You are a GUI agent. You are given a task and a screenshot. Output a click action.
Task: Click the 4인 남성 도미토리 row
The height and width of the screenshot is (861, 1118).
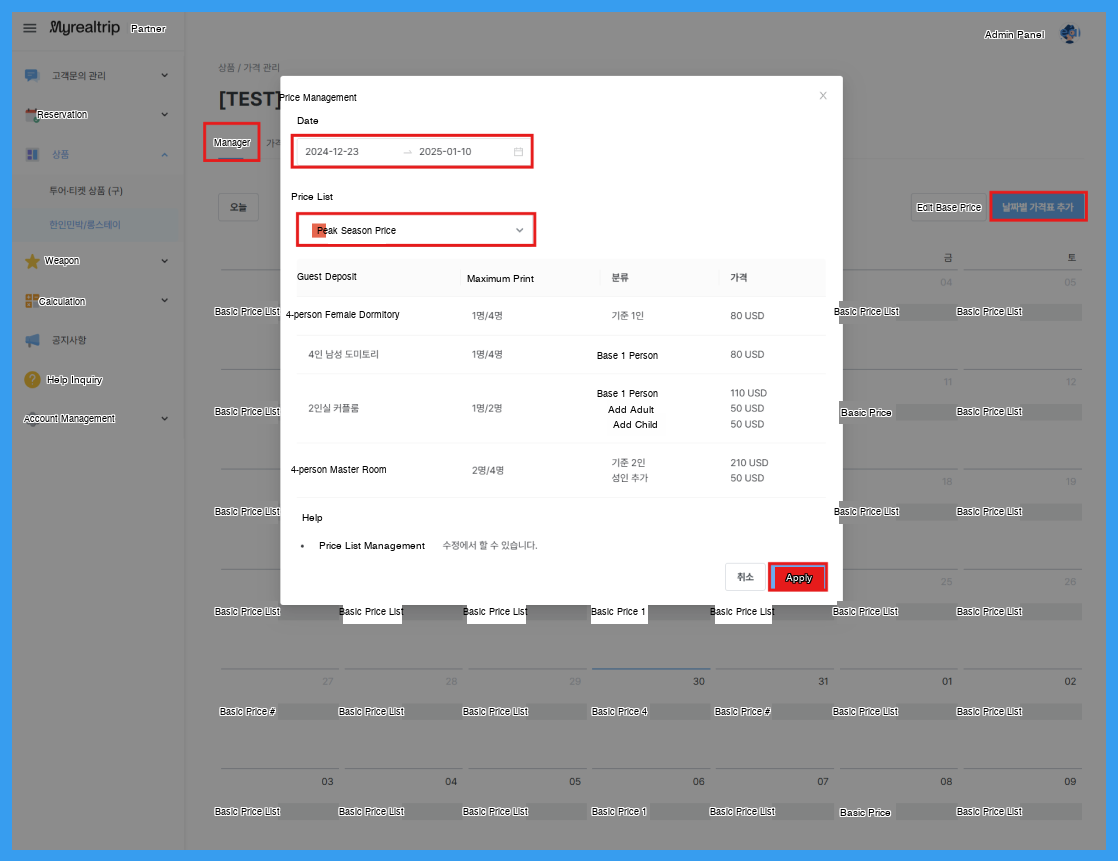560,354
